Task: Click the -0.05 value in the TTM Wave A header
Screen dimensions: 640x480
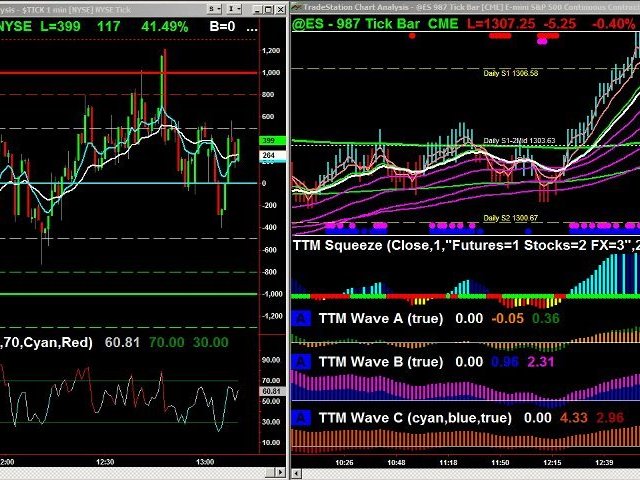Action: pyautogui.click(x=507, y=318)
